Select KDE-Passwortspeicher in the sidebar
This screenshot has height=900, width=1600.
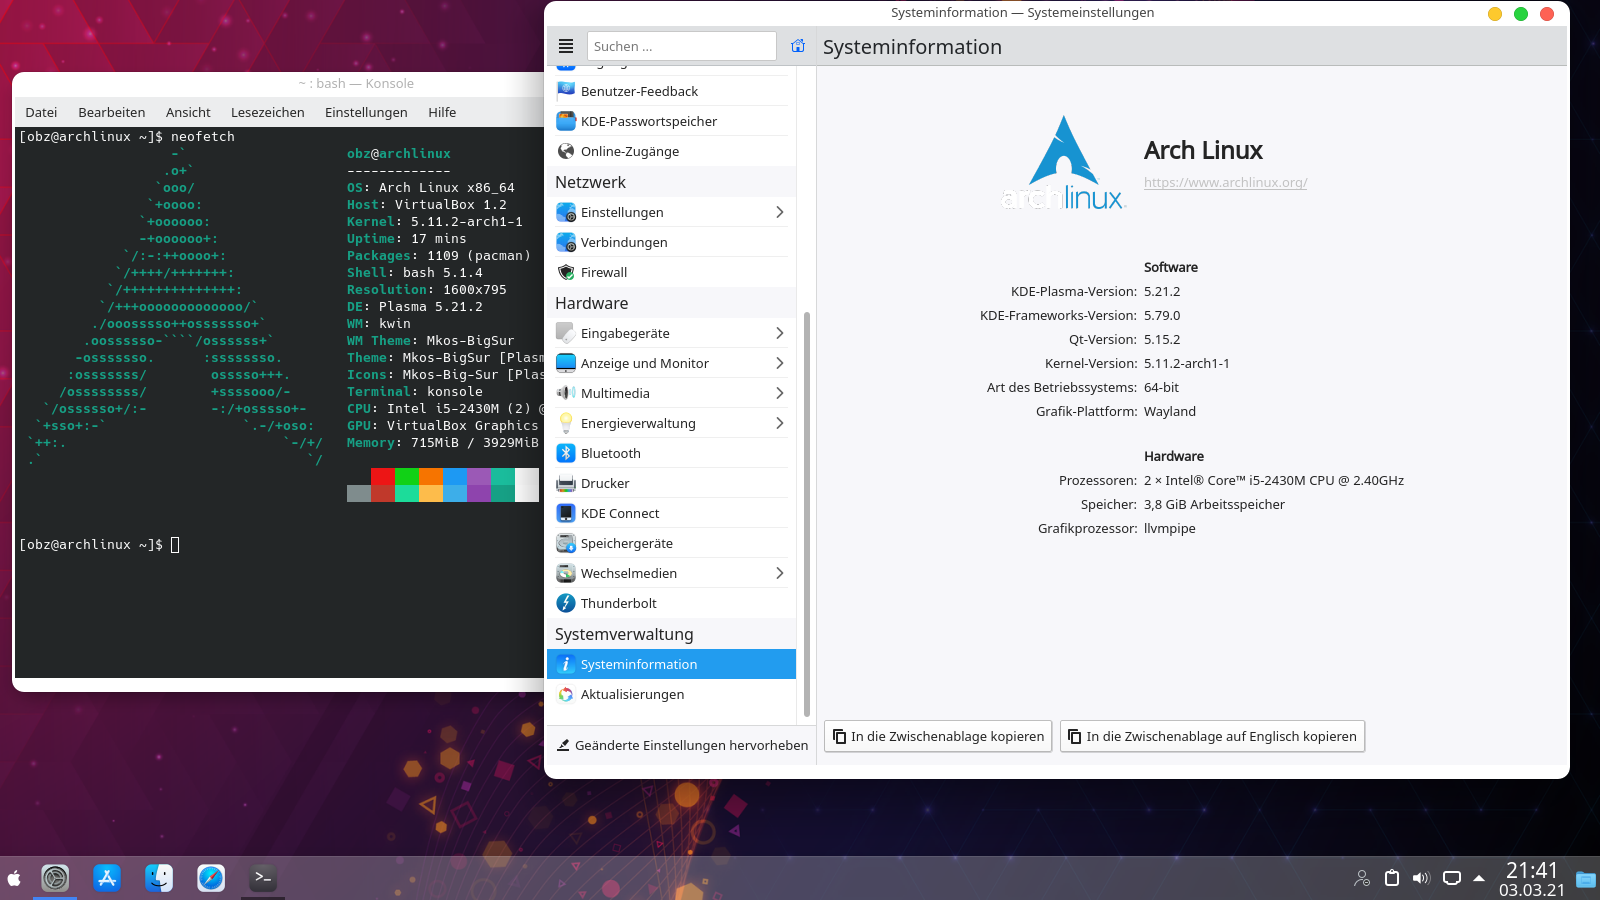[x=648, y=121]
